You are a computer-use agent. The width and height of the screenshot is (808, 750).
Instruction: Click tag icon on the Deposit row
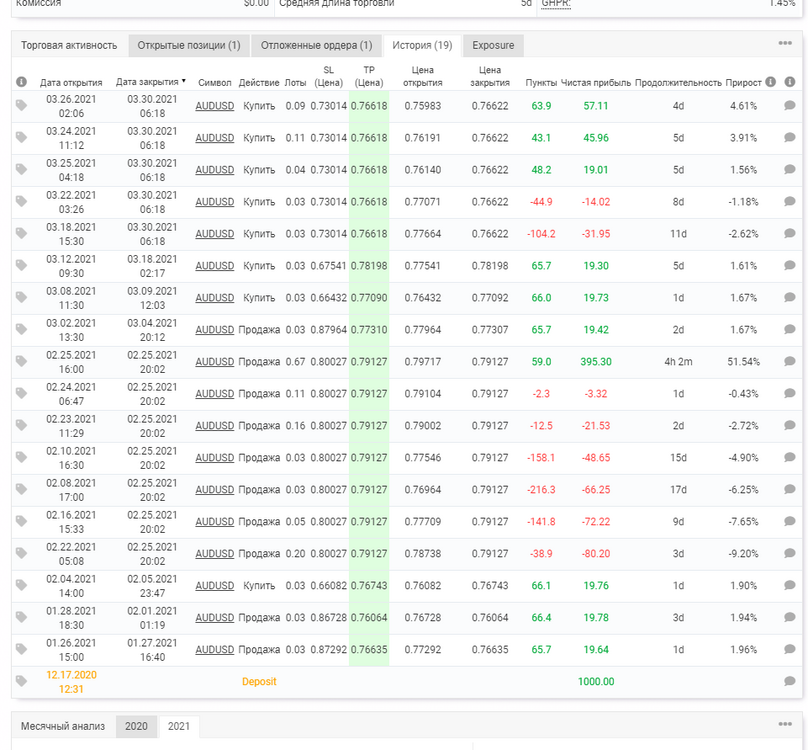[x=21, y=681]
